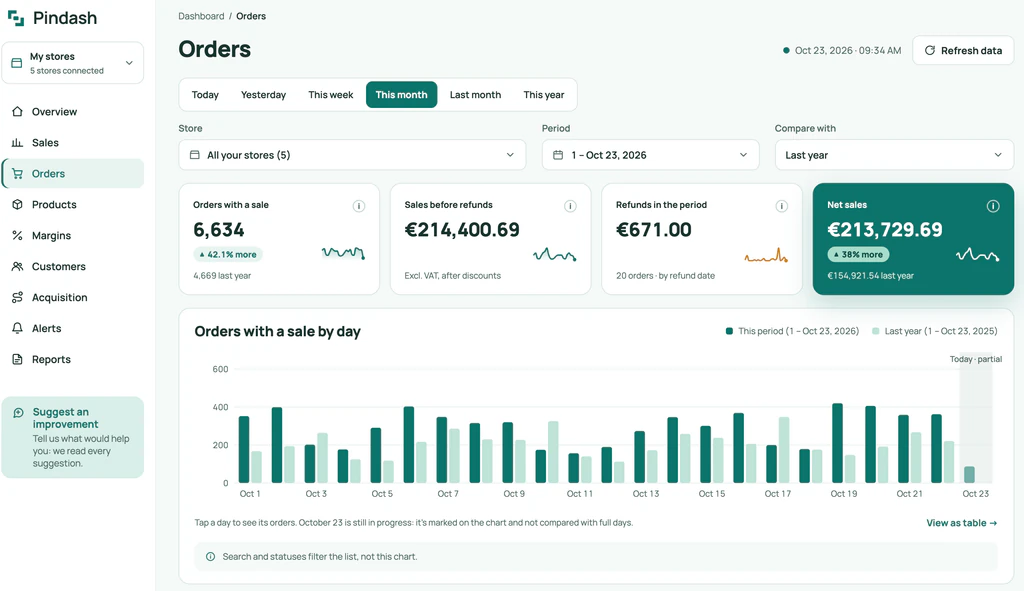Viewport: 1024px width, 591px height.
Task: Click the Sales bar-chart icon
Action: coord(18,142)
